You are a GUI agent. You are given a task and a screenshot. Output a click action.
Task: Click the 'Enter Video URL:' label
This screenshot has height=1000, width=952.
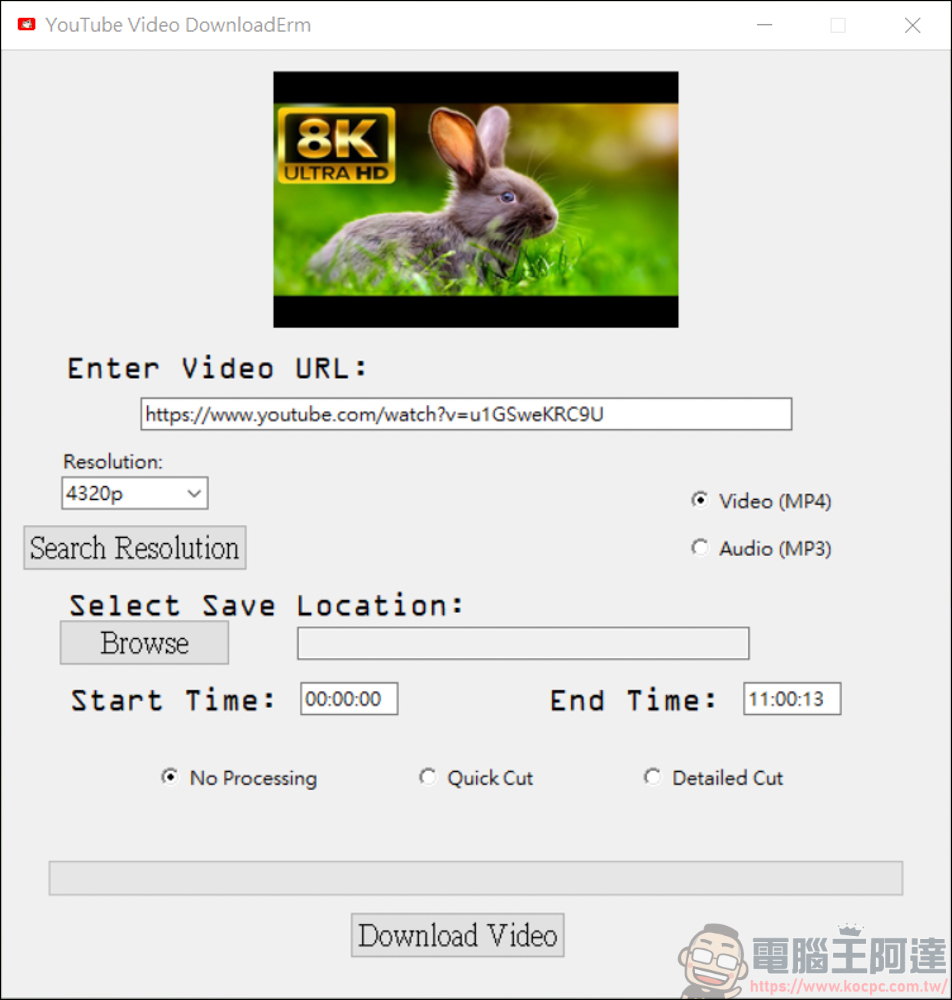[217, 369]
